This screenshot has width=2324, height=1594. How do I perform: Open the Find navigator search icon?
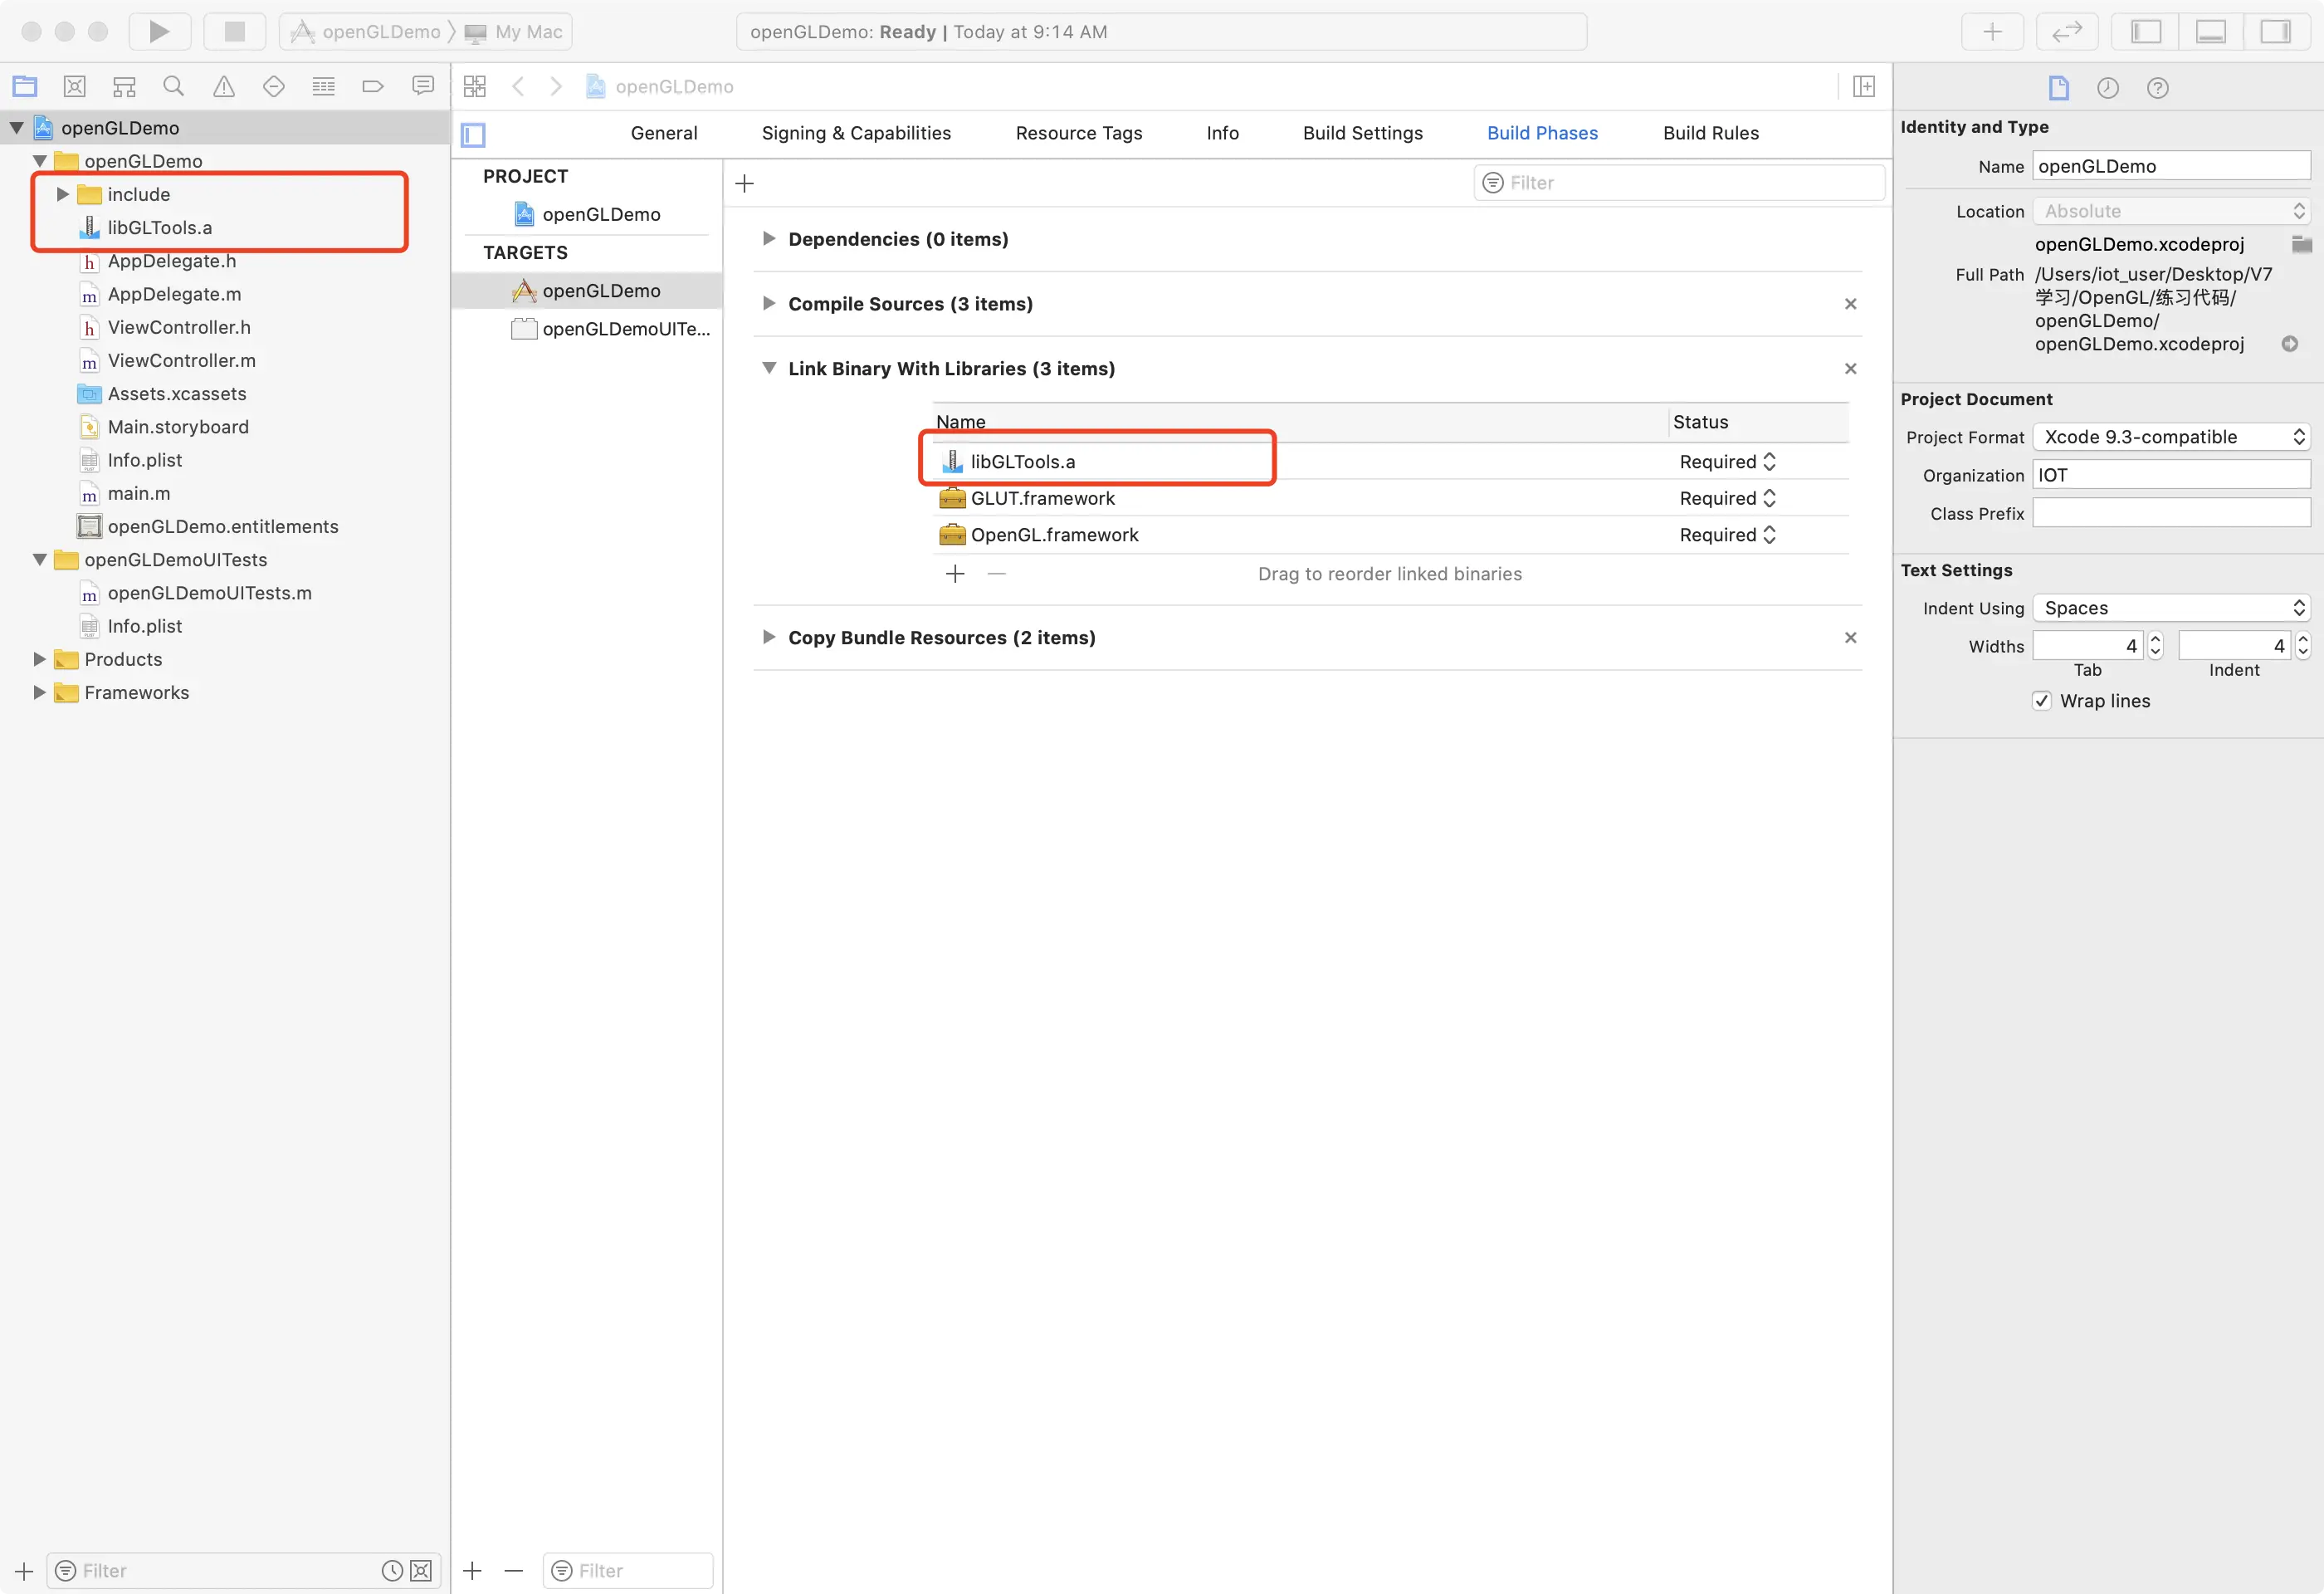[x=173, y=87]
